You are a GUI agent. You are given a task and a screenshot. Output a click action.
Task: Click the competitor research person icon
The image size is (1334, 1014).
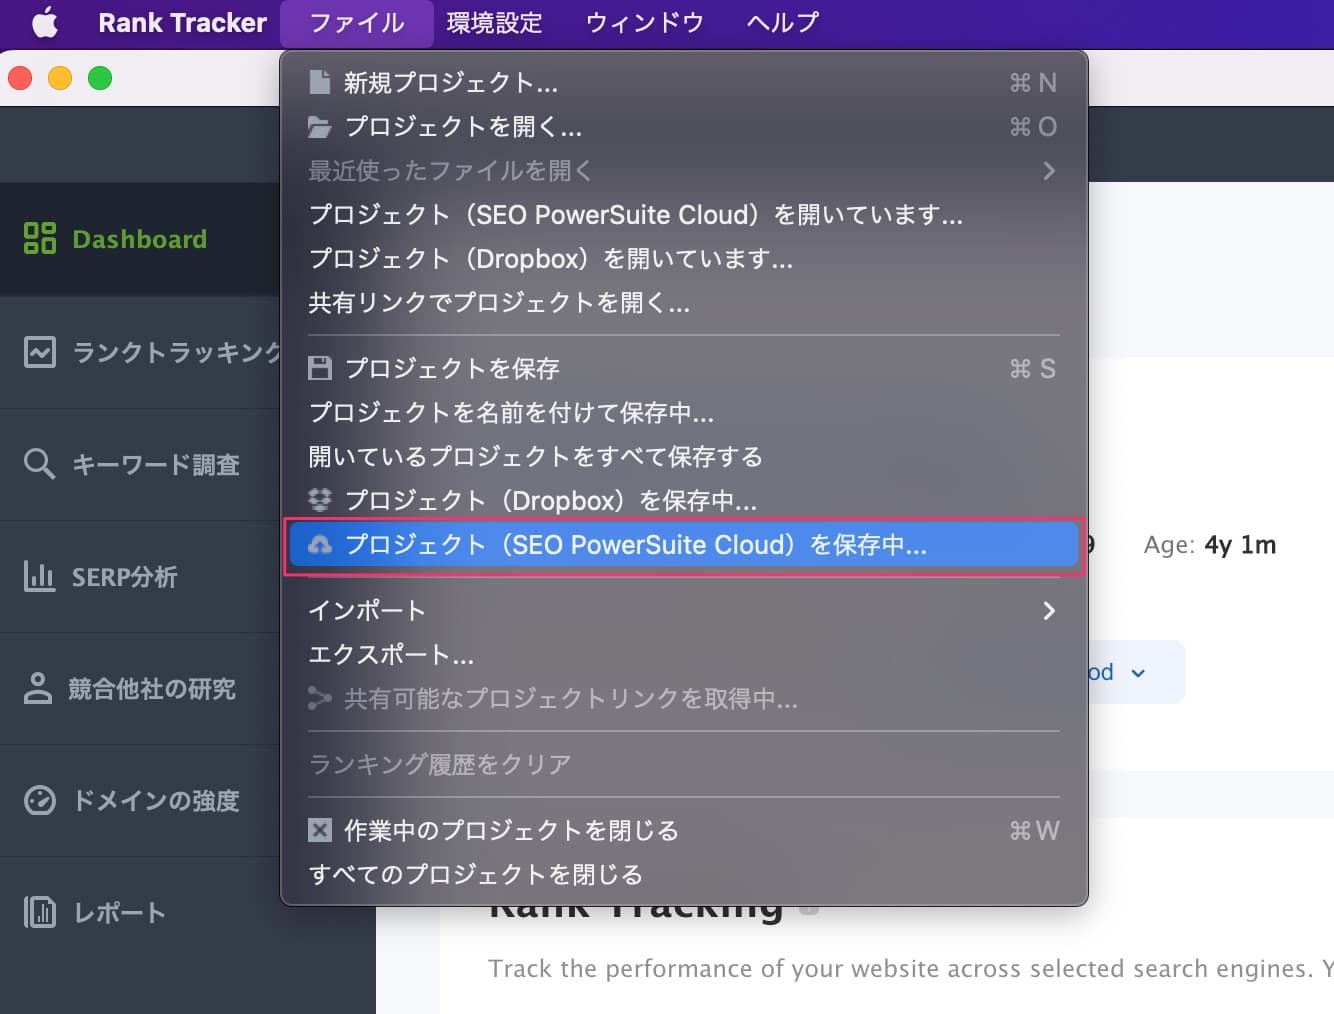[38, 688]
